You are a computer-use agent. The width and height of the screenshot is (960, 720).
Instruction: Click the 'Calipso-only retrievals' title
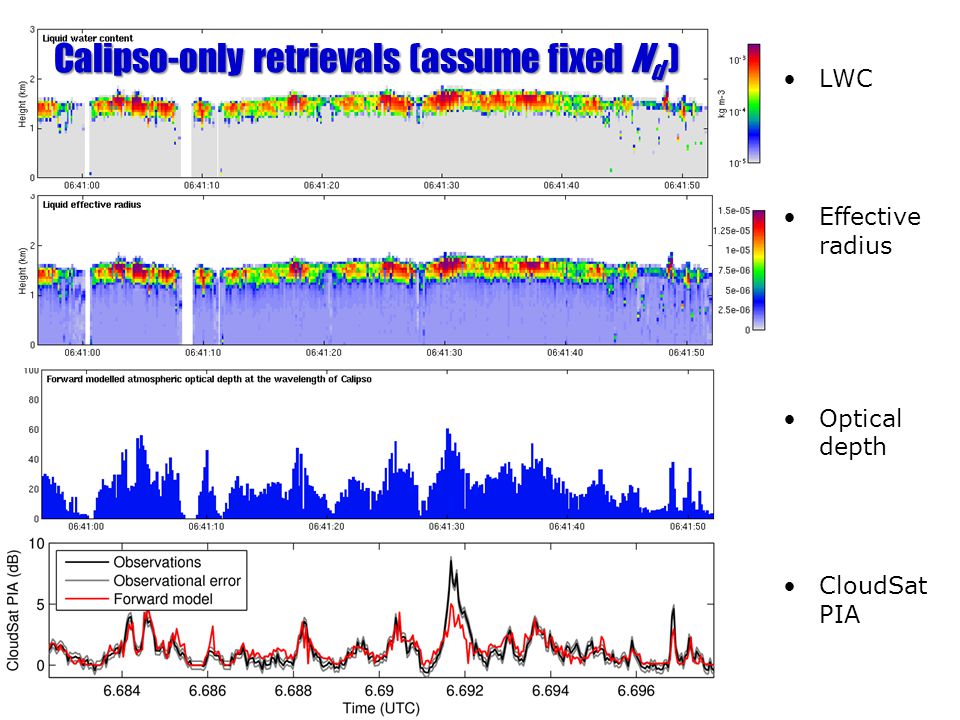tap(367, 61)
